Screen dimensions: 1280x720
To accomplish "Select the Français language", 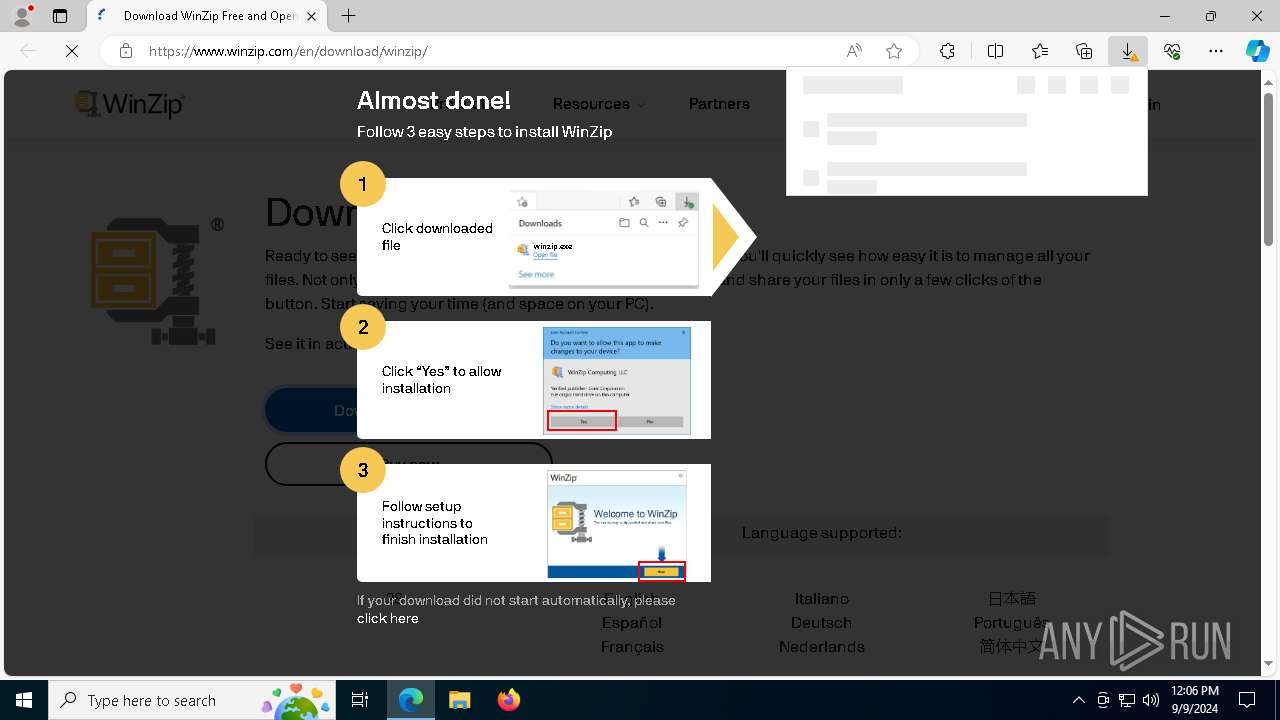I will 632,646.
